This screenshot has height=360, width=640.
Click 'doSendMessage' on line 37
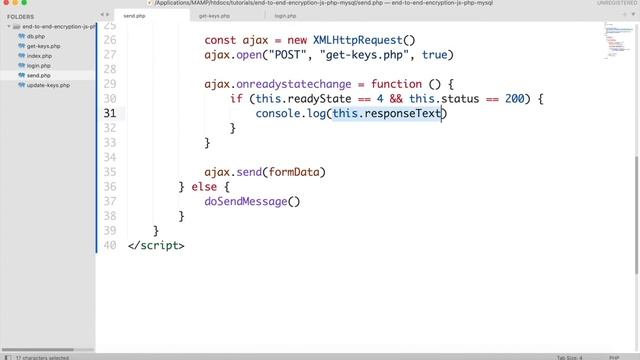click(246, 201)
